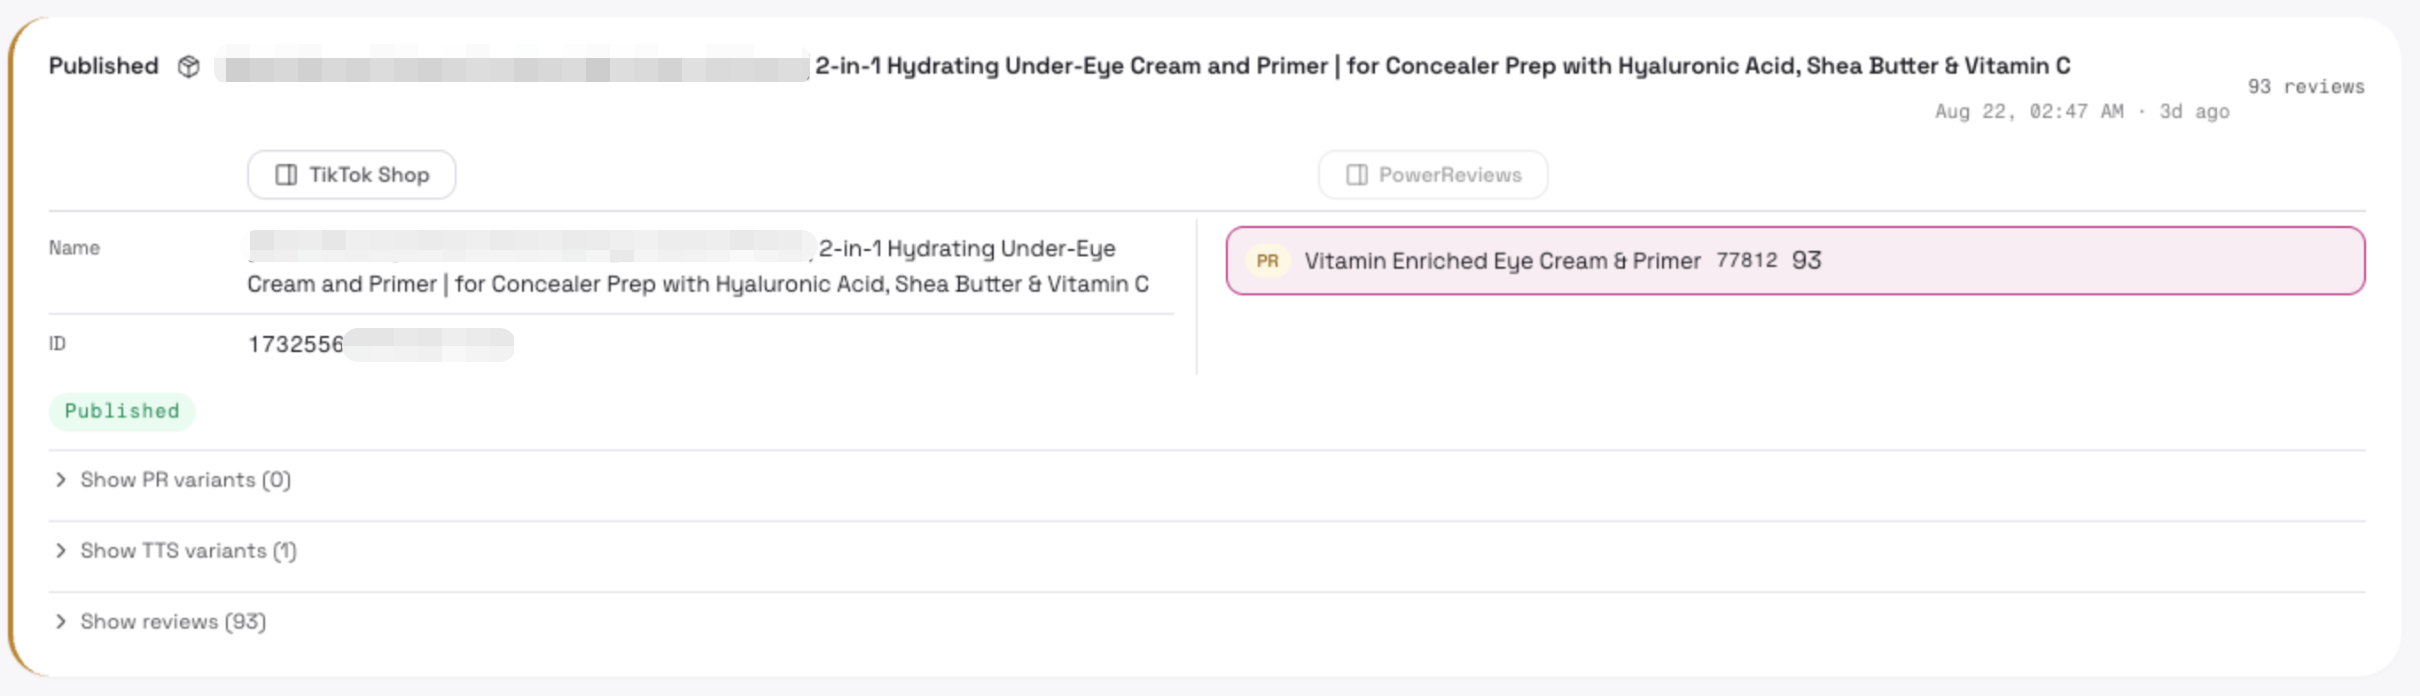Click the Aug 22 timestamp text

pyautogui.click(x=2082, y=112)
